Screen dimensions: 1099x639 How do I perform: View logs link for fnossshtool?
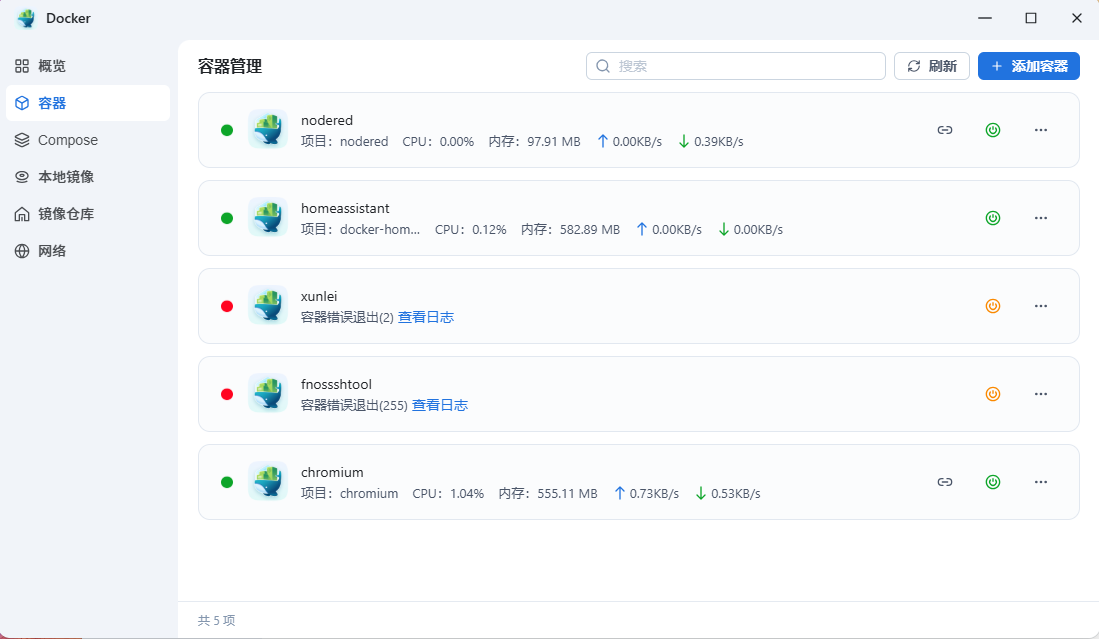coord(439,405)
